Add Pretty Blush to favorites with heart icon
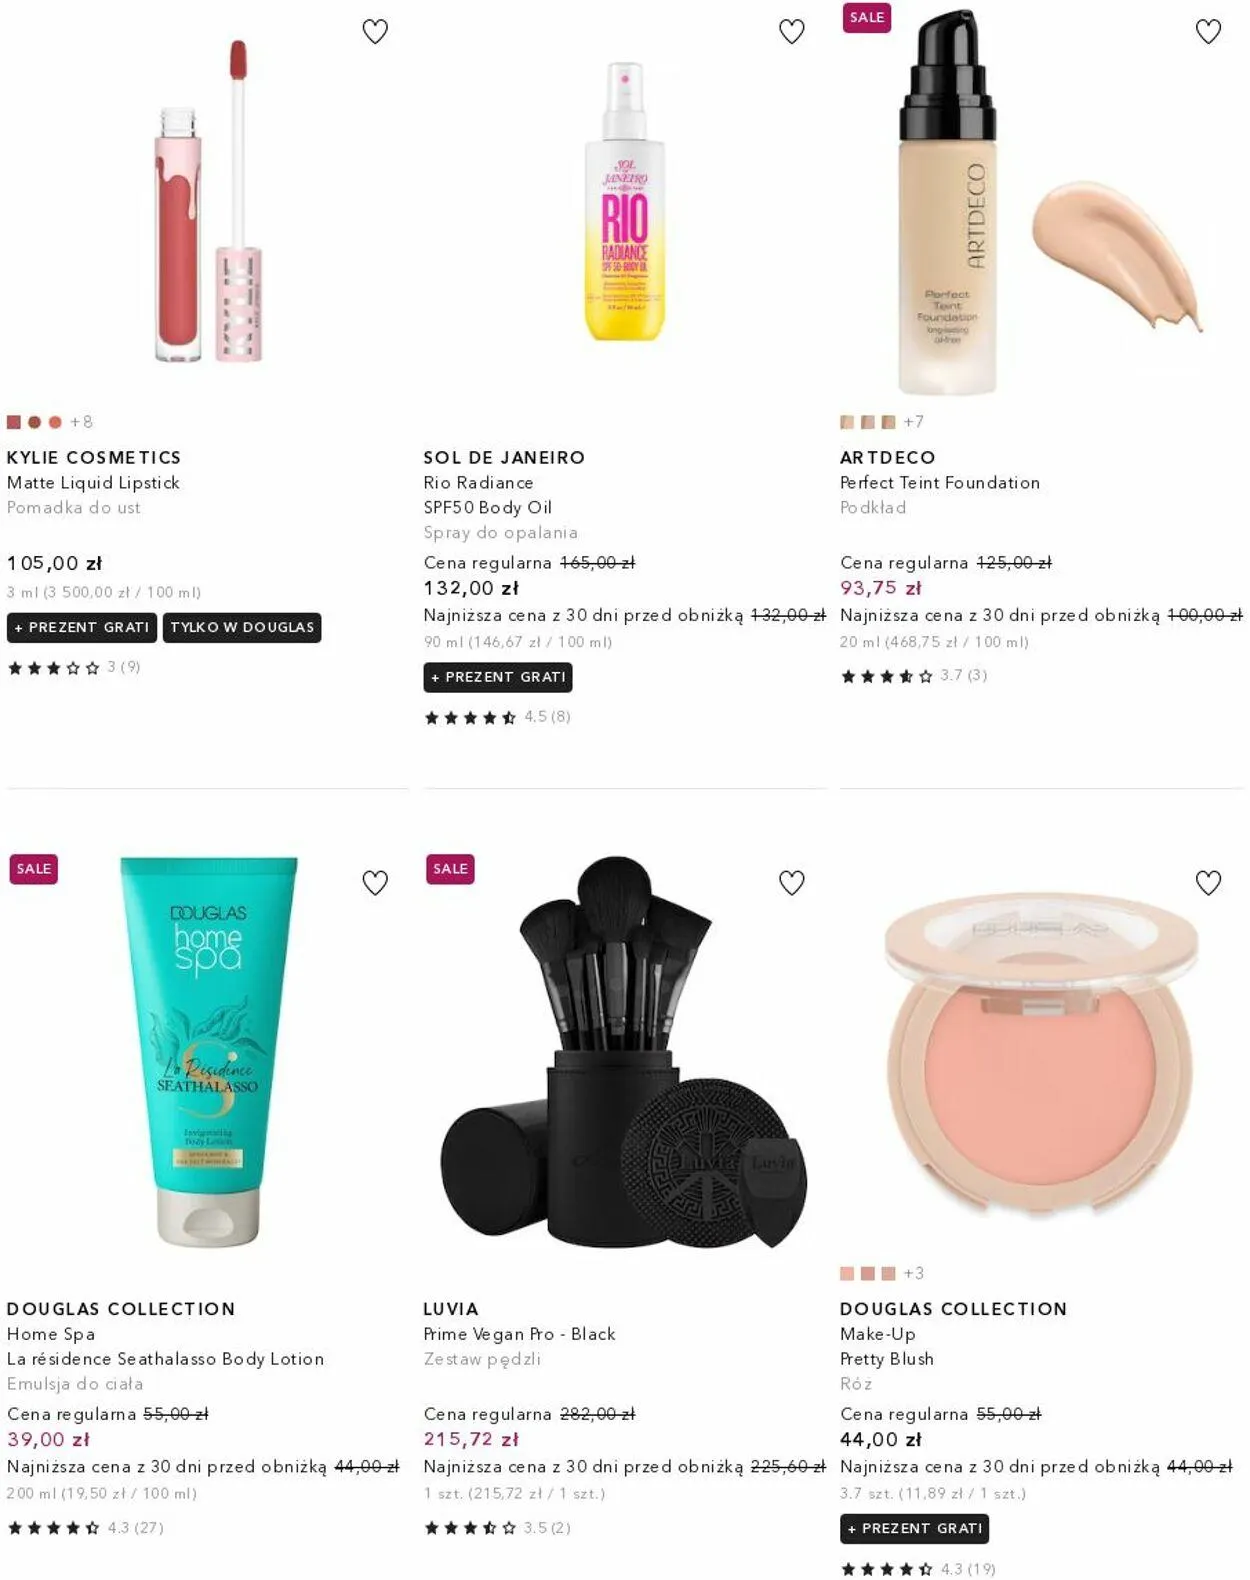Viewport: 1250px width, 1580px height. (1209, 883)
